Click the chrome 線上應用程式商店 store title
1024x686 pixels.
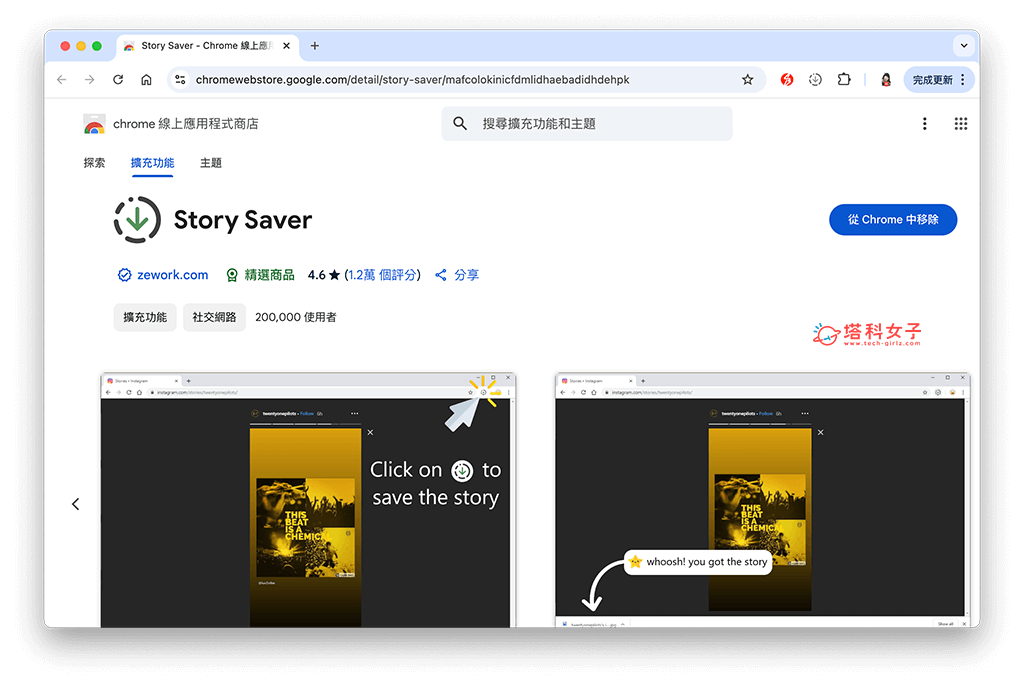coord(185,123)
